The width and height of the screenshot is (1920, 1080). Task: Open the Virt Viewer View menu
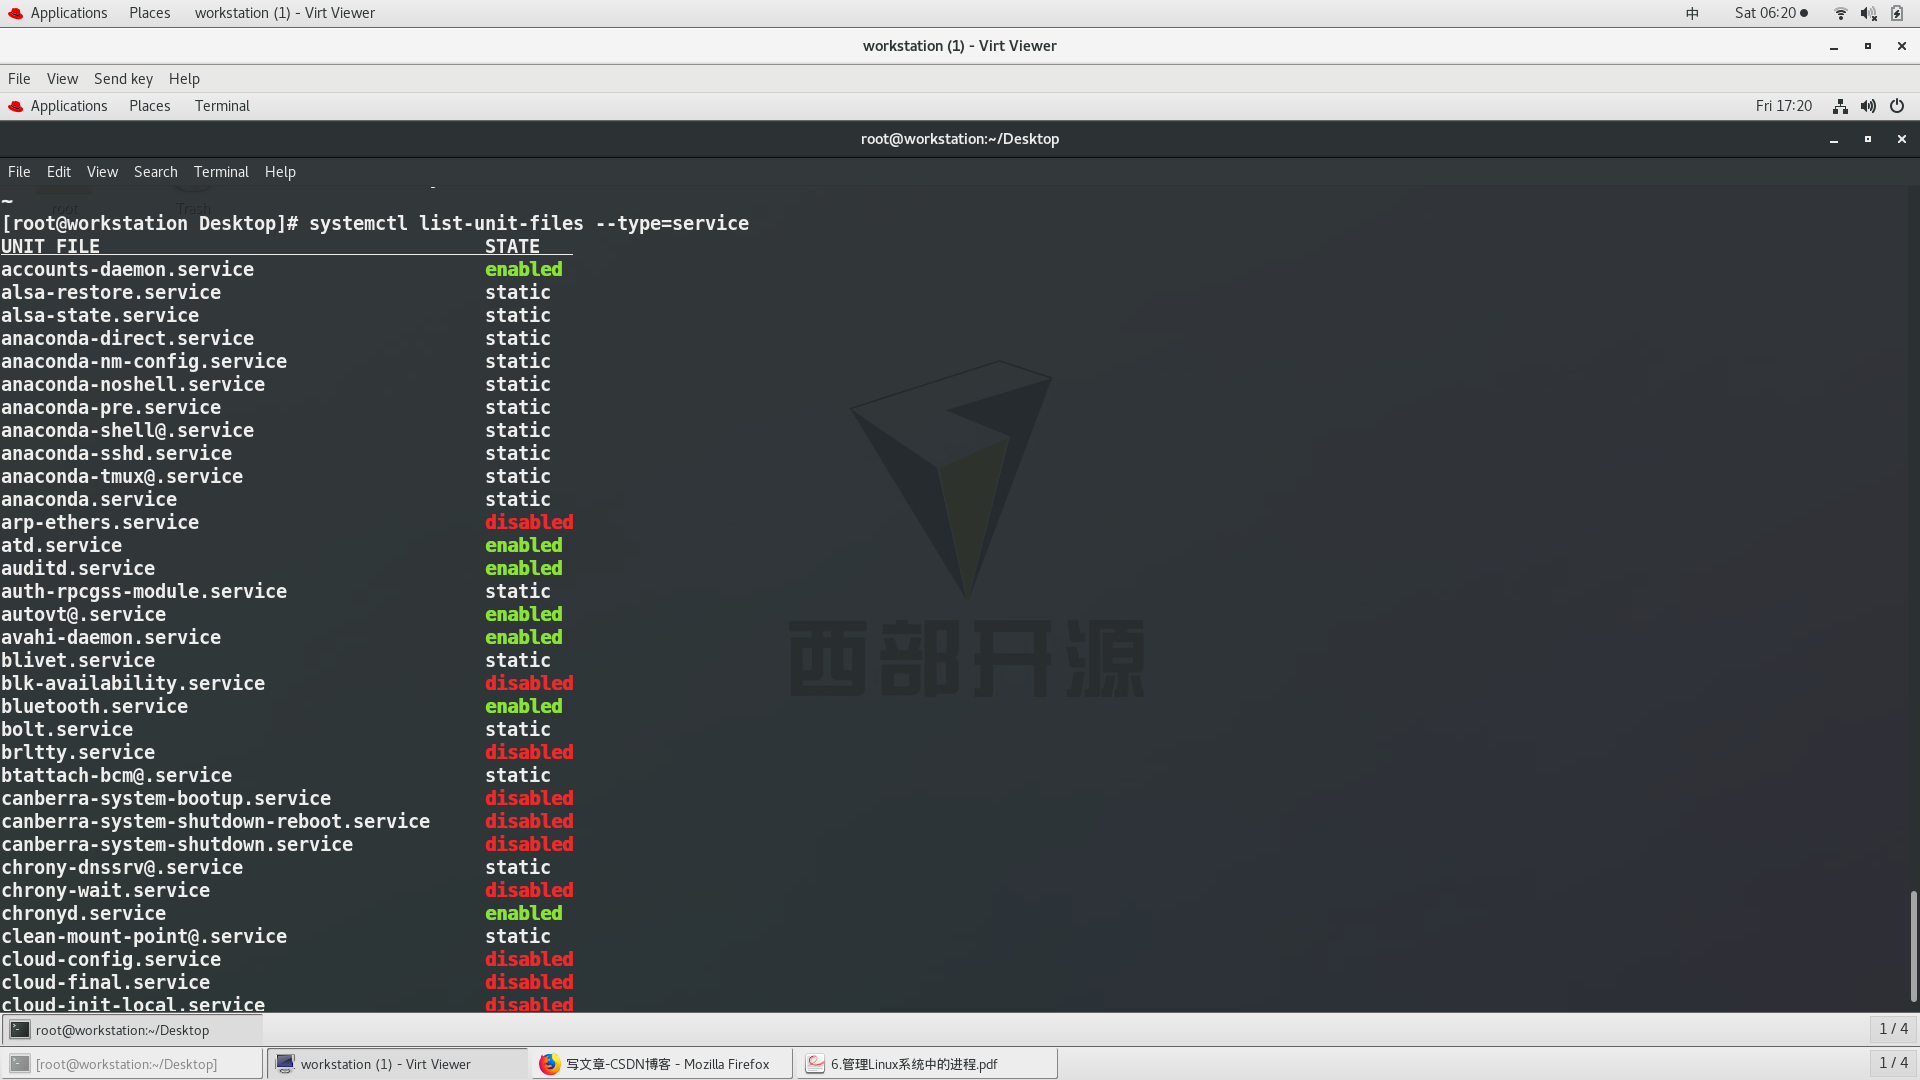pos(62,79)
